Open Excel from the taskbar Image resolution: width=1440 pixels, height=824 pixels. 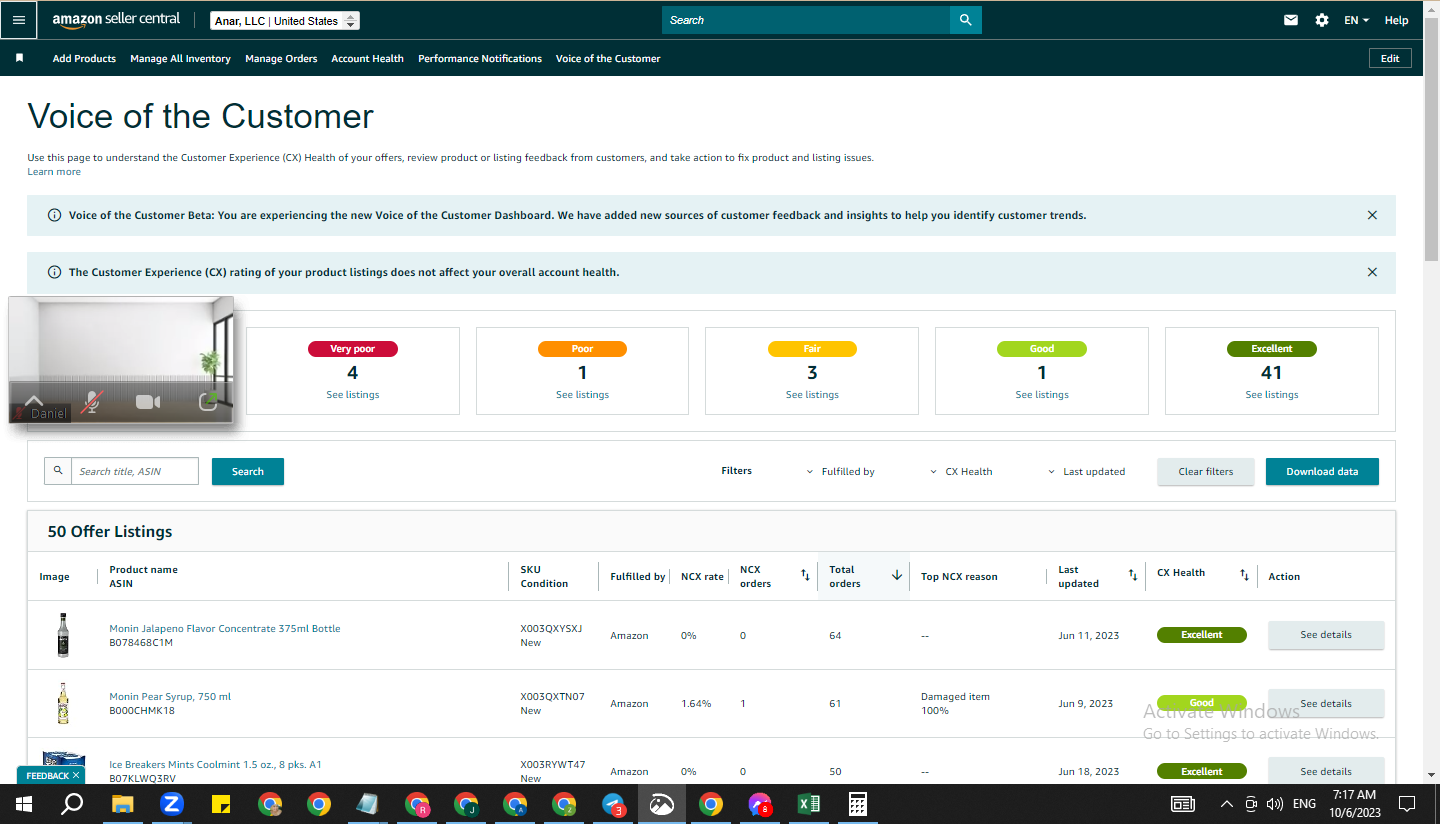(x=808, y=804)
